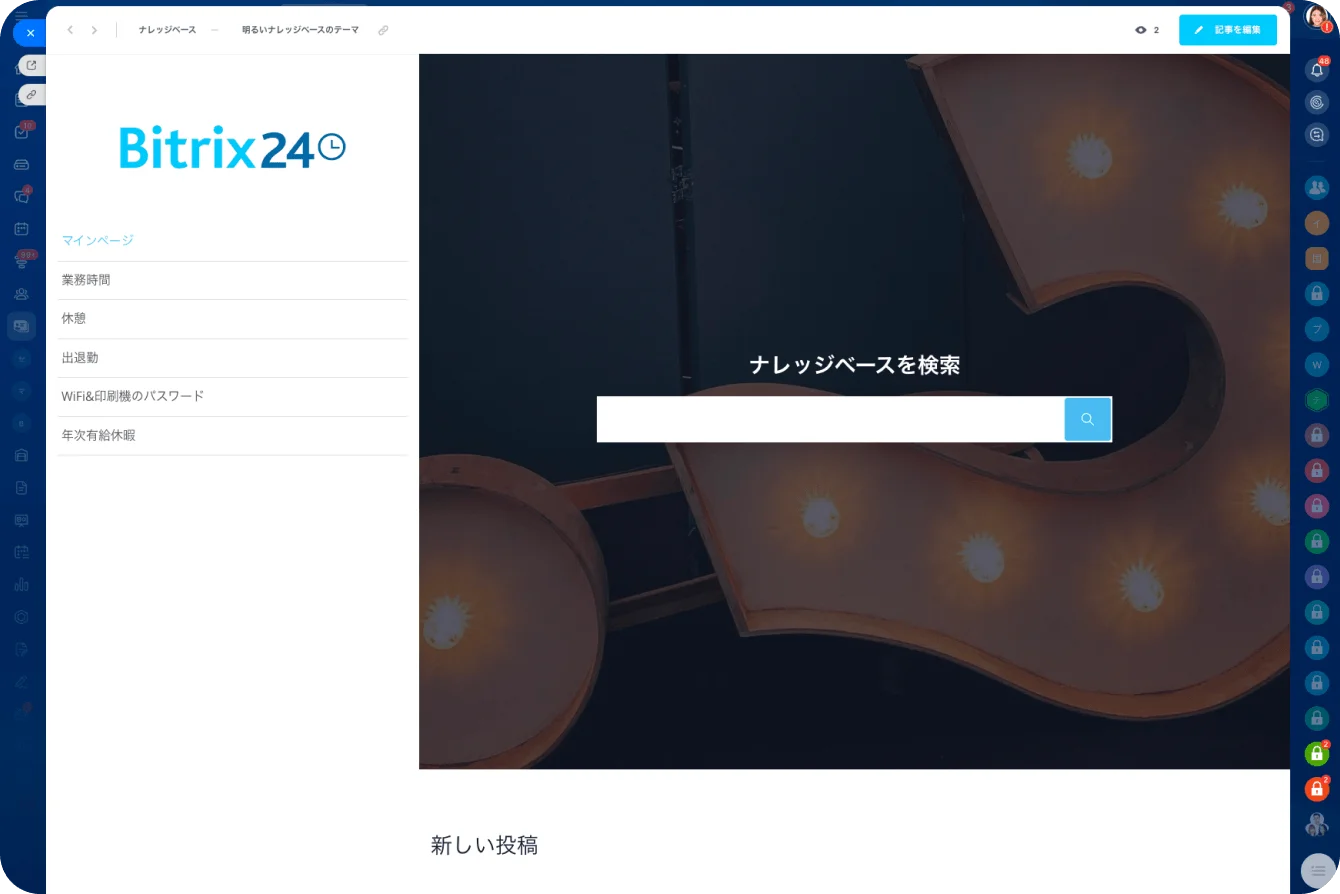This screenshot has height=894, width=1340.
Task: Navigate back using the left chevron arrow
Action: coord(69,30)
